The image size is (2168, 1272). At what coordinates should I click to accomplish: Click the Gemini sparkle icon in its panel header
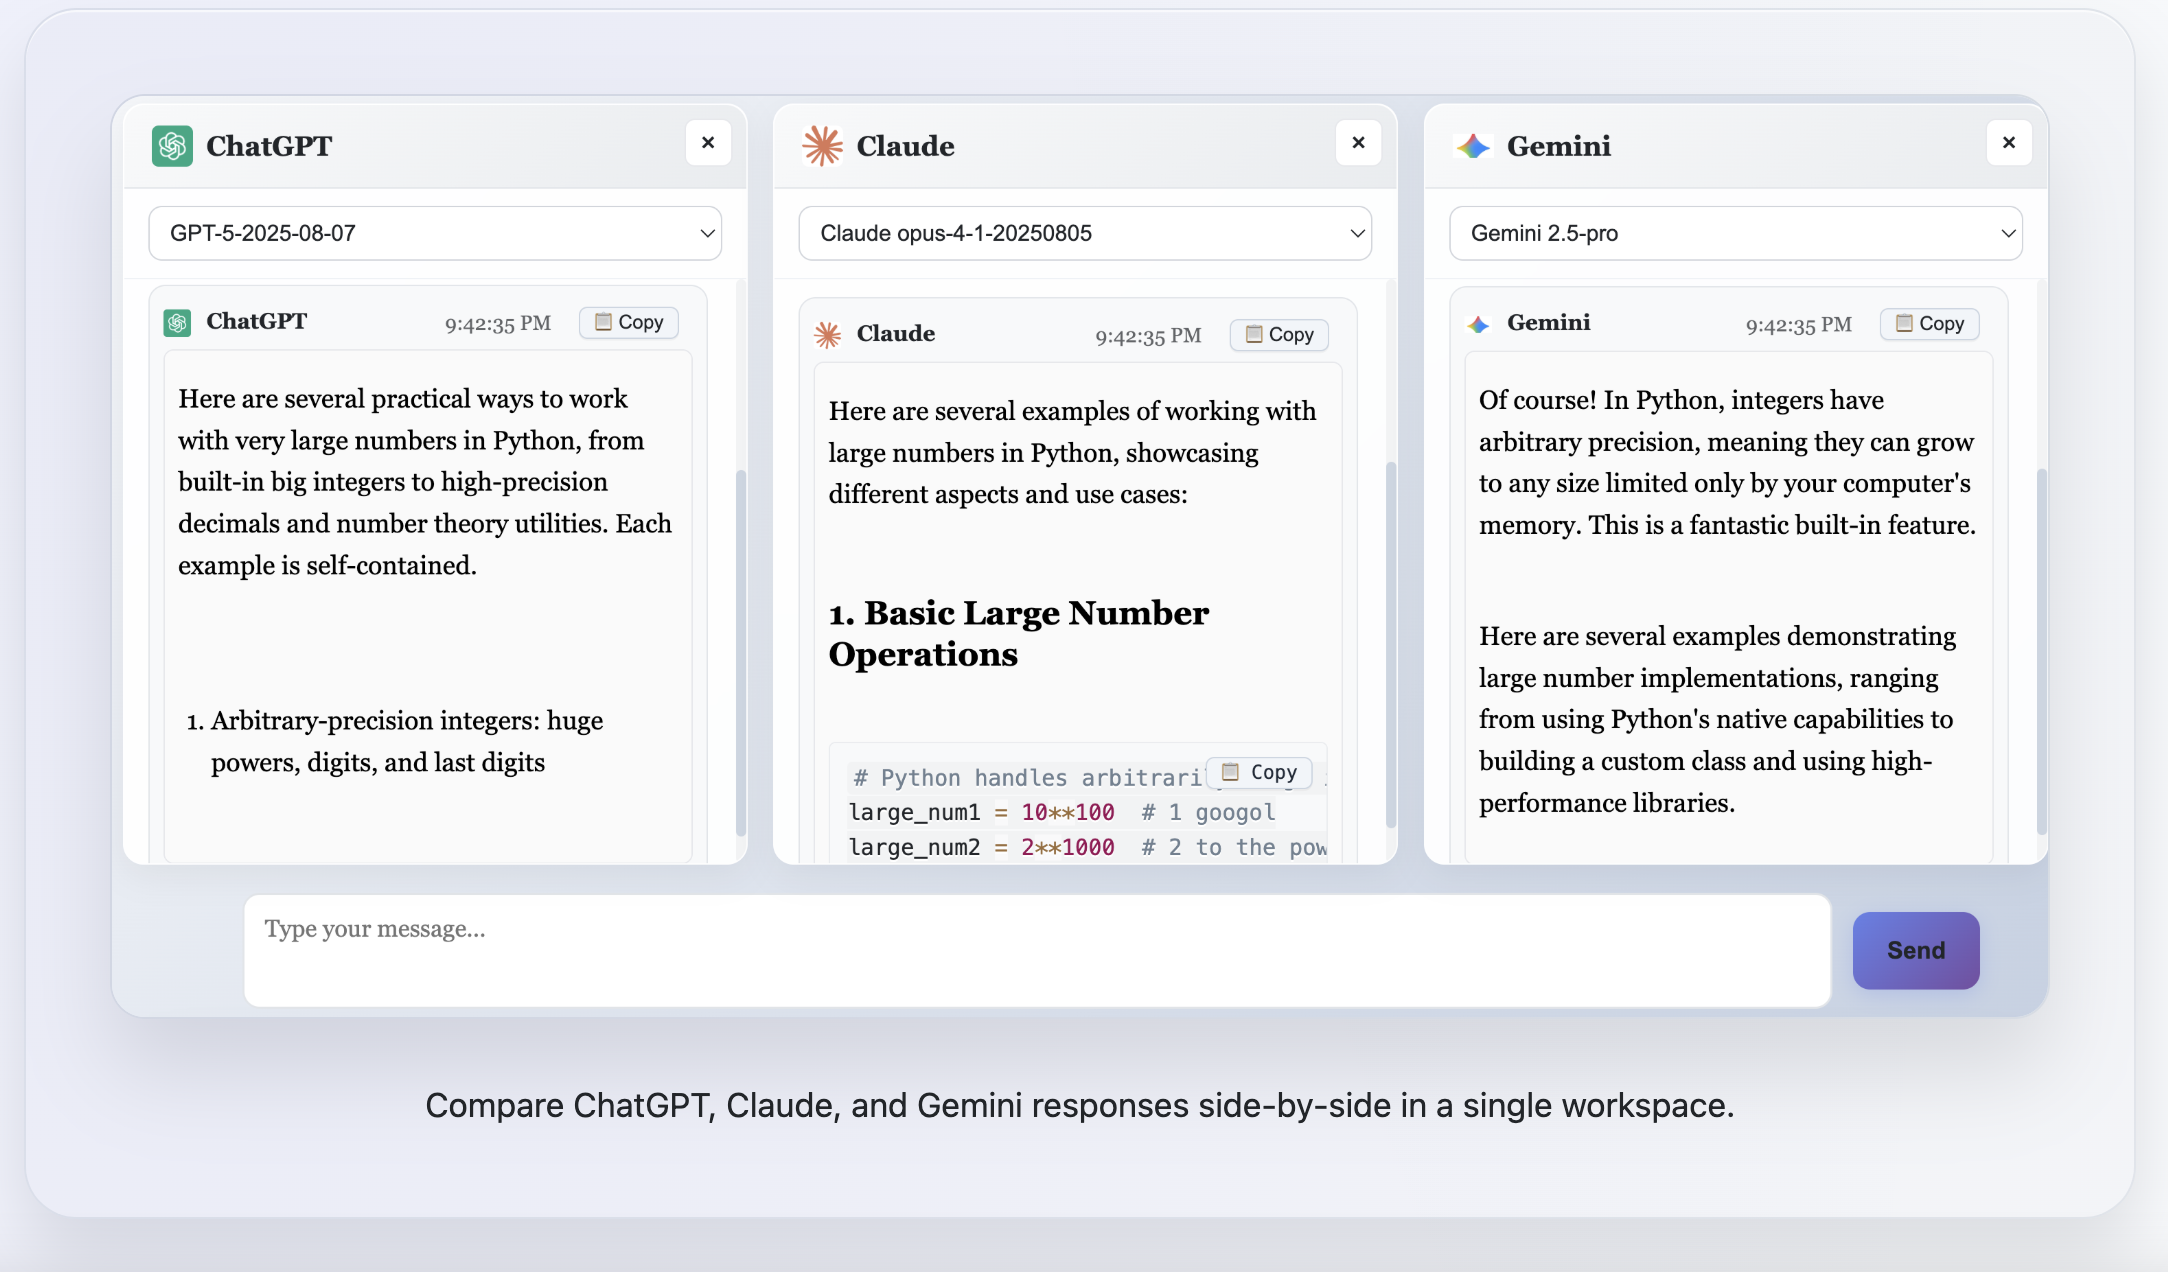[x=1473, y=146]
